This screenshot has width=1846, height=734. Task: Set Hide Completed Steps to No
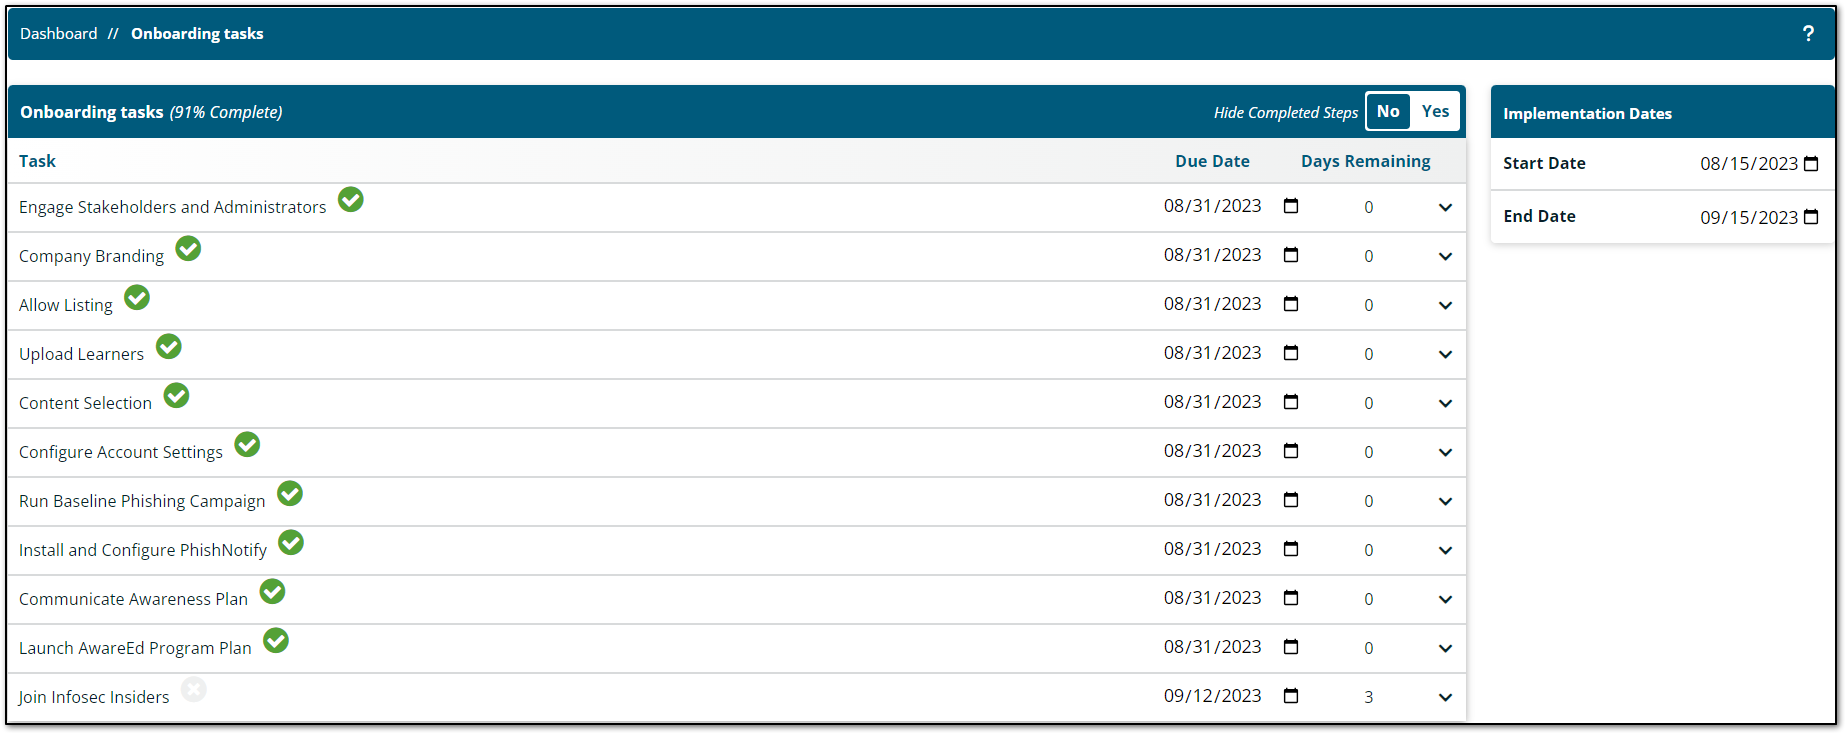click(1388, 112)
